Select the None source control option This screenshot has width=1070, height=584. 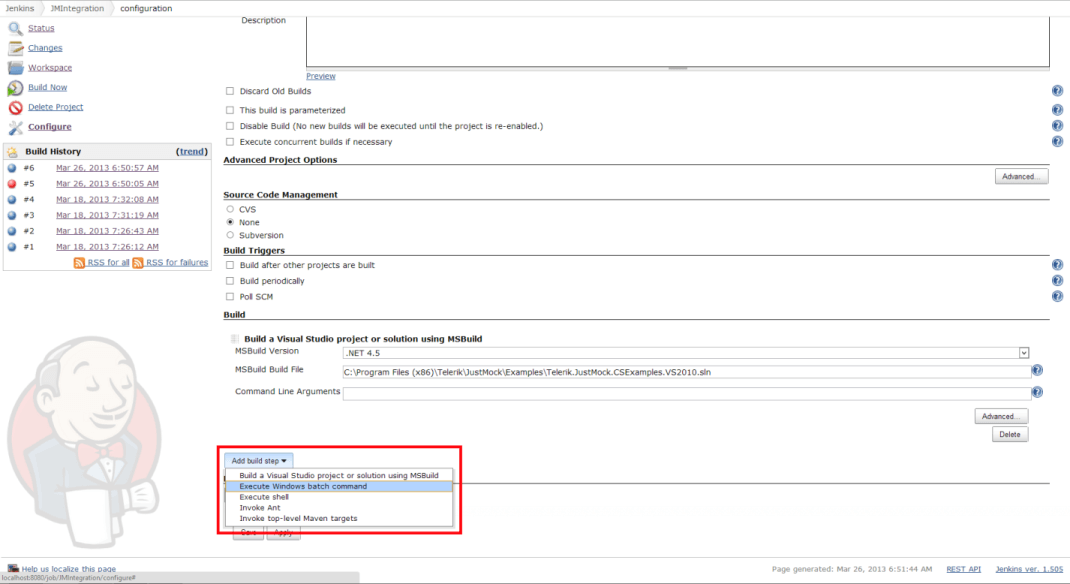pos(230,222)
